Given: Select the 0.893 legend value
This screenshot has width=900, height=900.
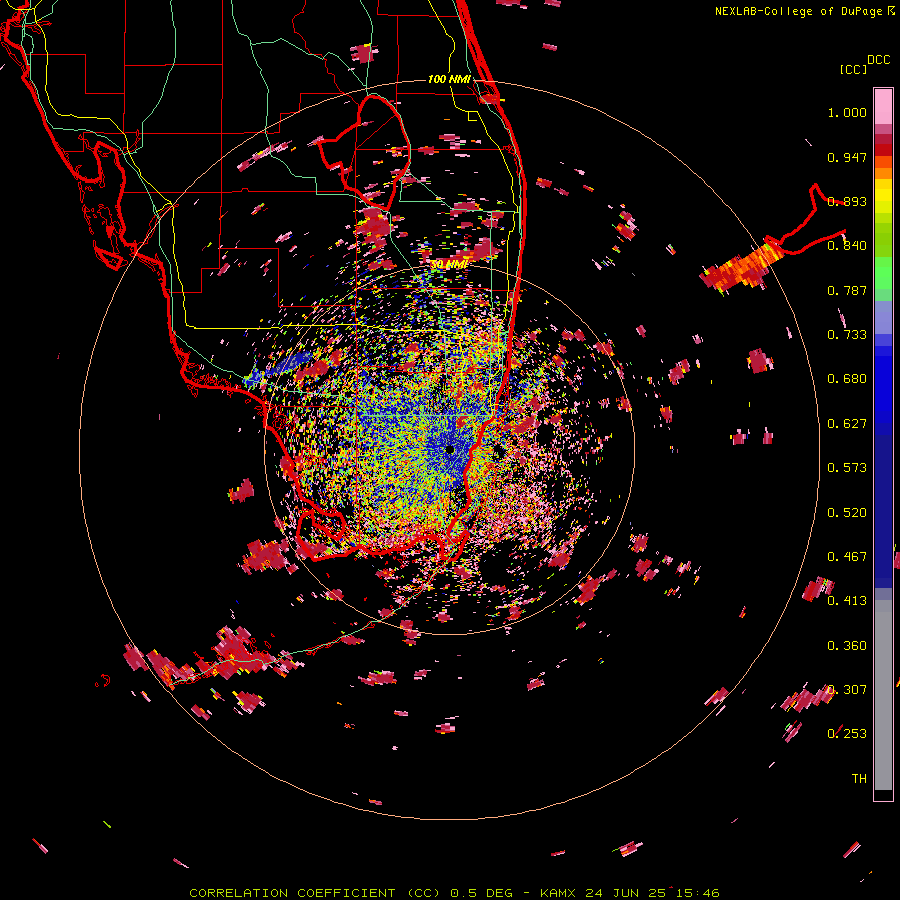Looking at the screenshot, I should (x=847, y=201).
